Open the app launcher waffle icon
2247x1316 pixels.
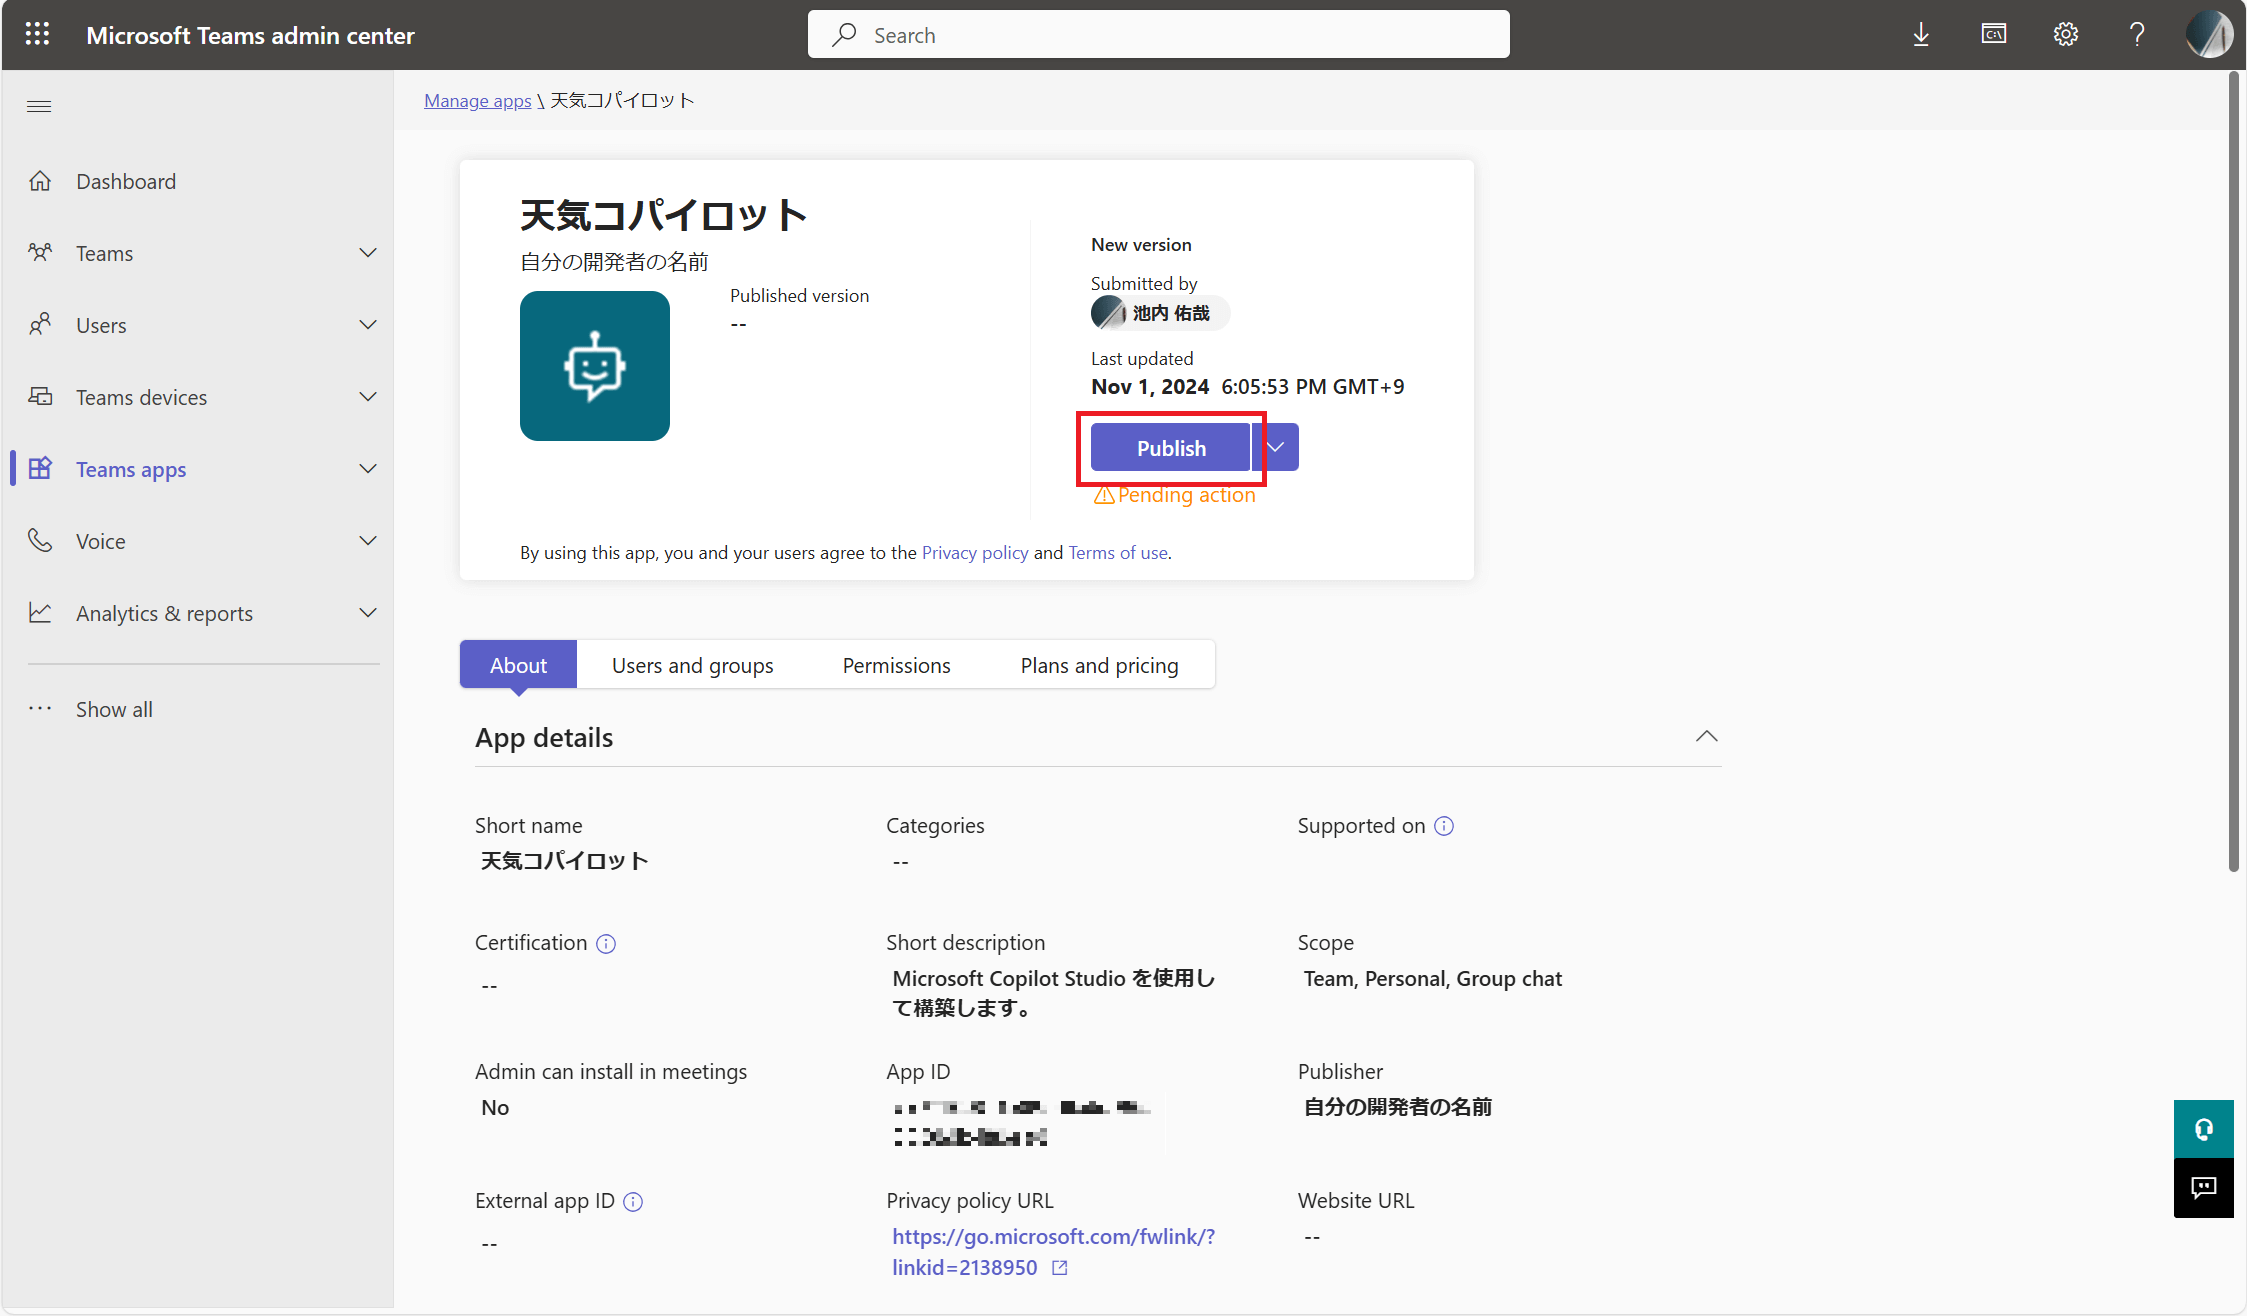pyautogui.click(x=37, y=34)
